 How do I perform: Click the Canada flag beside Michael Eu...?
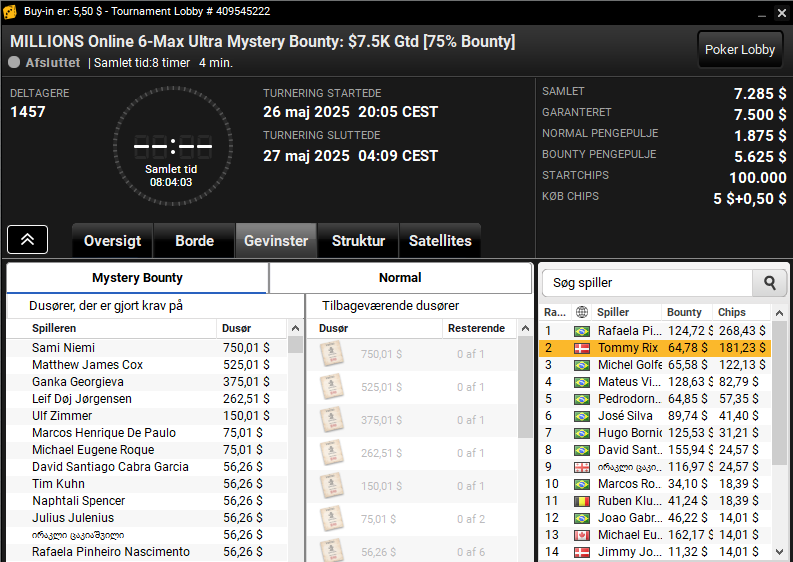[x=582, y=535]
